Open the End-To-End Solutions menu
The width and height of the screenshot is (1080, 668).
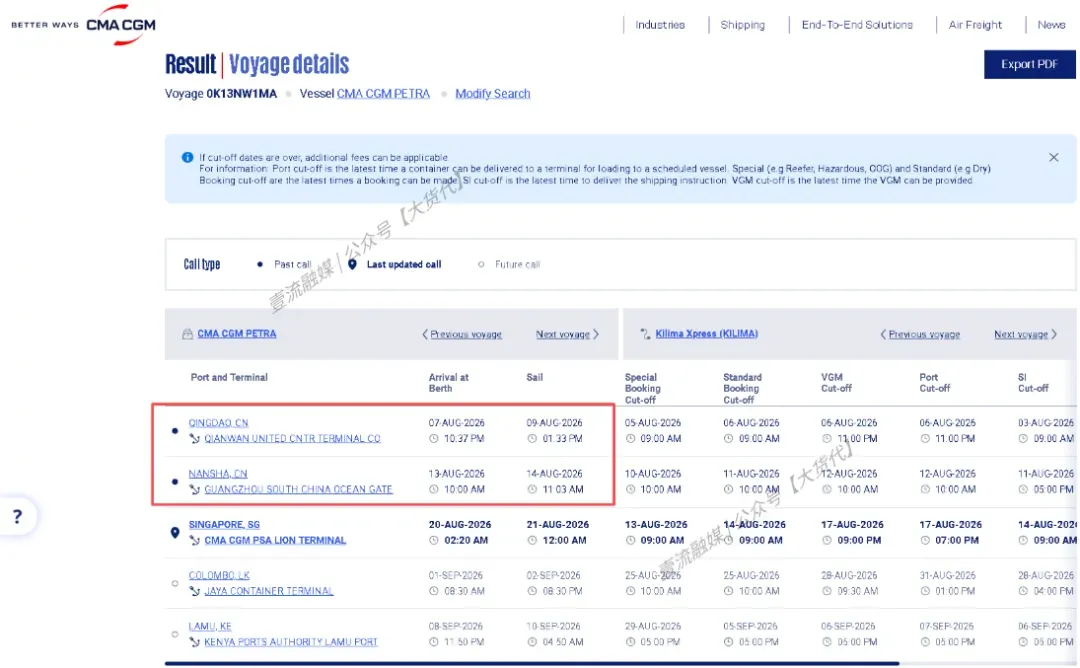[857, 25]
